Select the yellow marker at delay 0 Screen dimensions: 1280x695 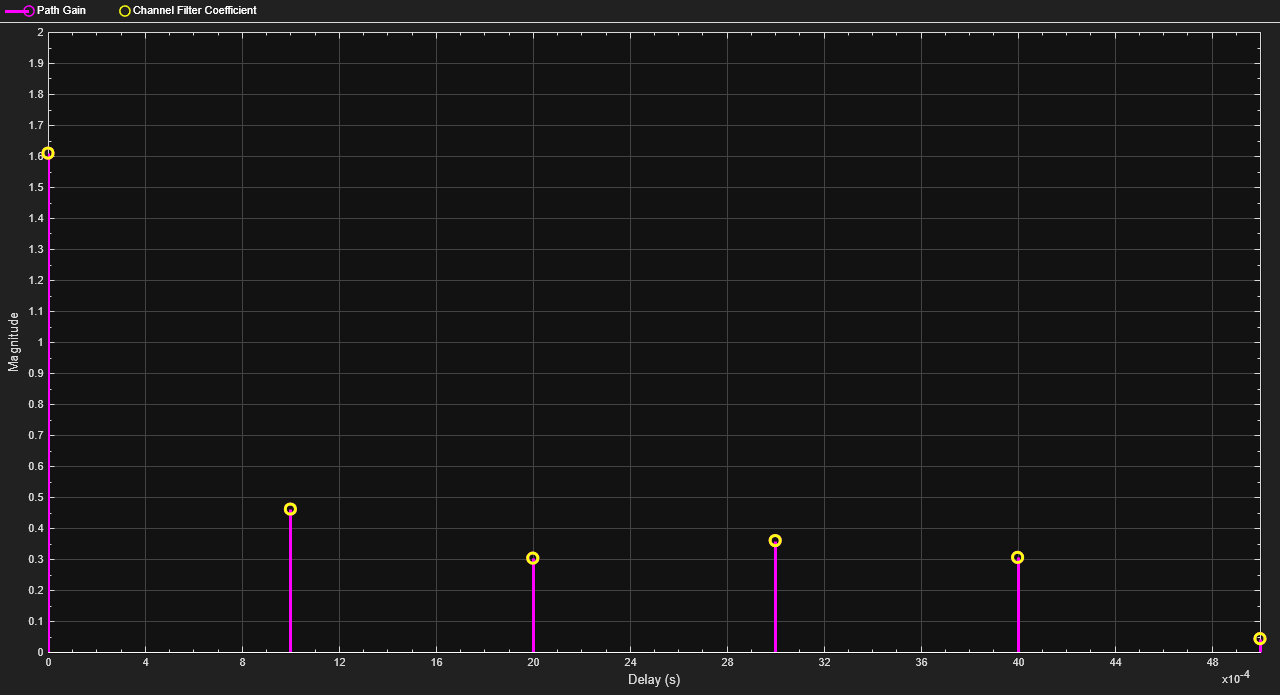tap(48, 153)
